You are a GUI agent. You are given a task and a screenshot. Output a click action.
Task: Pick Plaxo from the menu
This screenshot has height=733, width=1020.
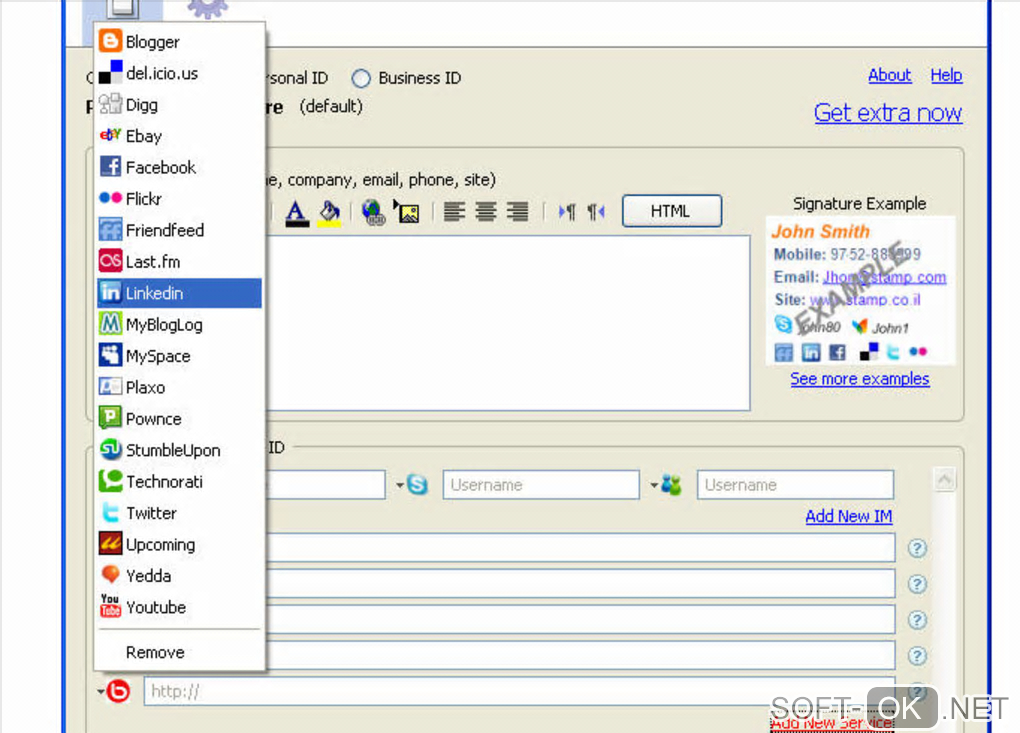coord(179,388)
